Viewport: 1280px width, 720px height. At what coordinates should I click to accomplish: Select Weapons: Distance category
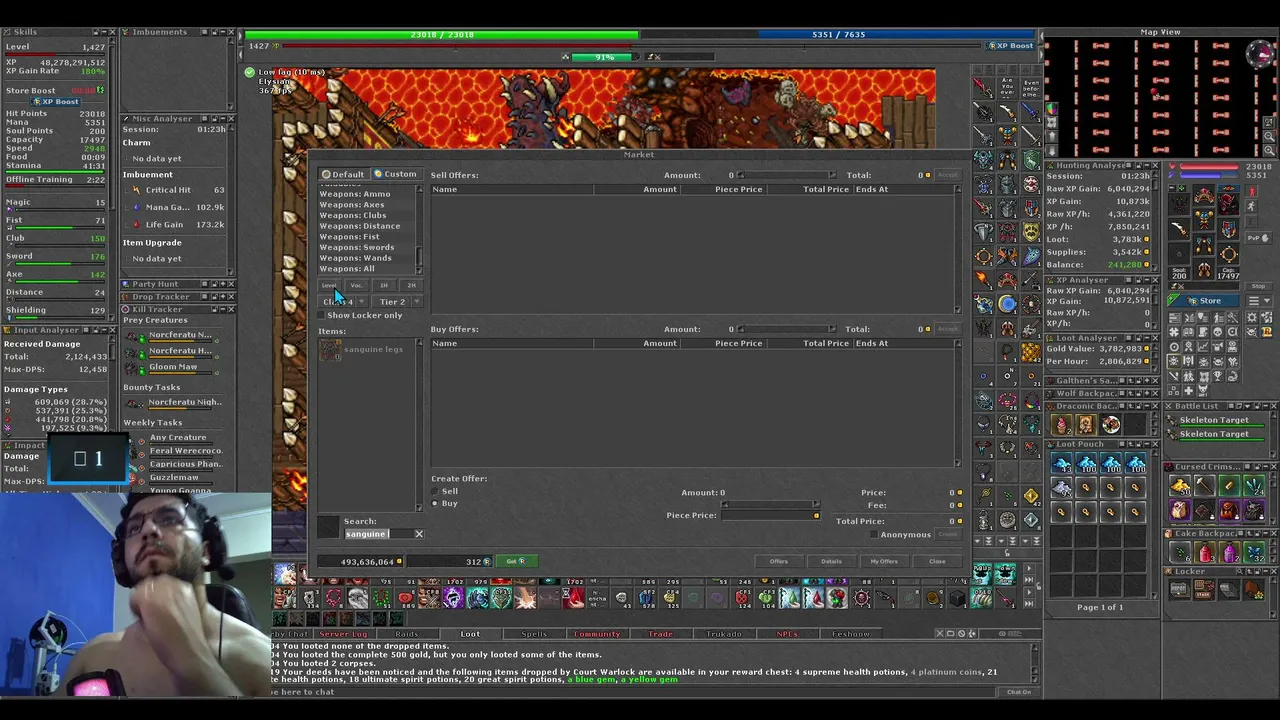click(360, 226)
